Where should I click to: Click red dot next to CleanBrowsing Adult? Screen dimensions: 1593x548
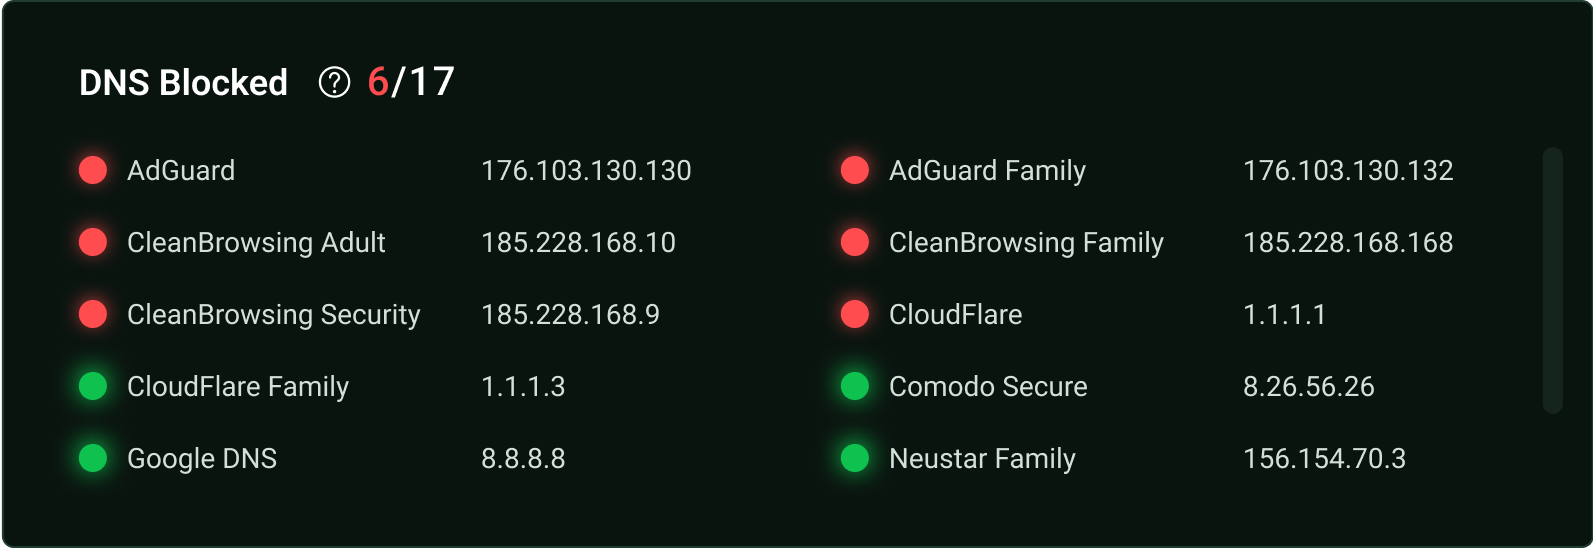[x=93, y=242]
